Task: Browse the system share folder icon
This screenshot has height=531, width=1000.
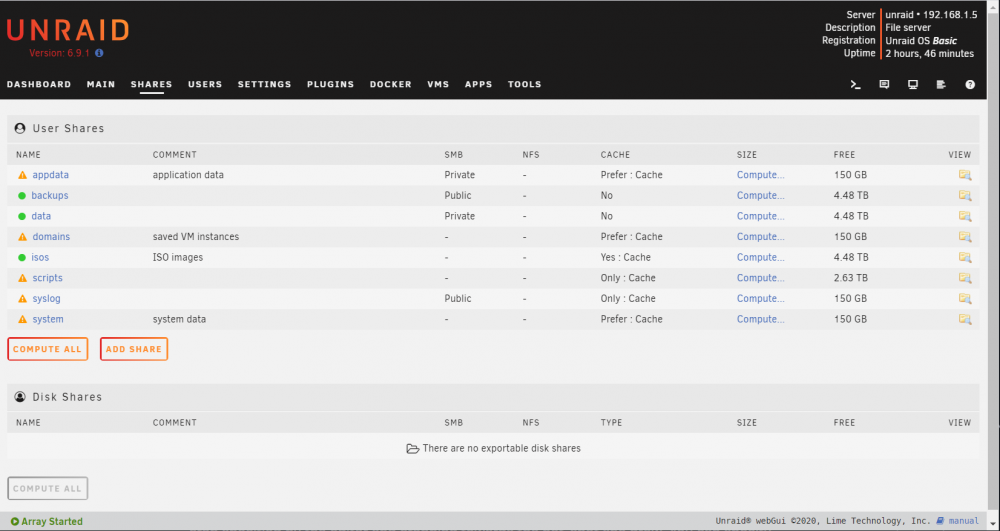Action: (x=965, y=319)
